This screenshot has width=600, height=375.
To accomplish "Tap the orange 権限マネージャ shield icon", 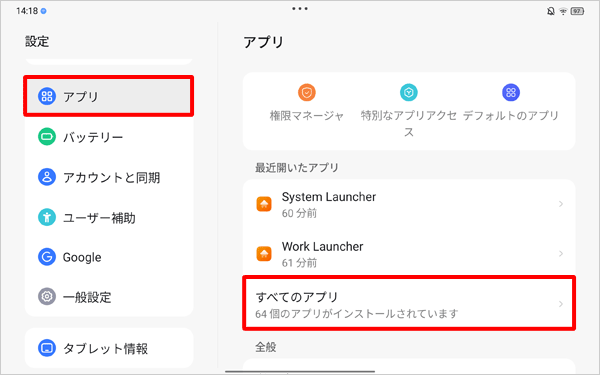I will tap(307, 92).
